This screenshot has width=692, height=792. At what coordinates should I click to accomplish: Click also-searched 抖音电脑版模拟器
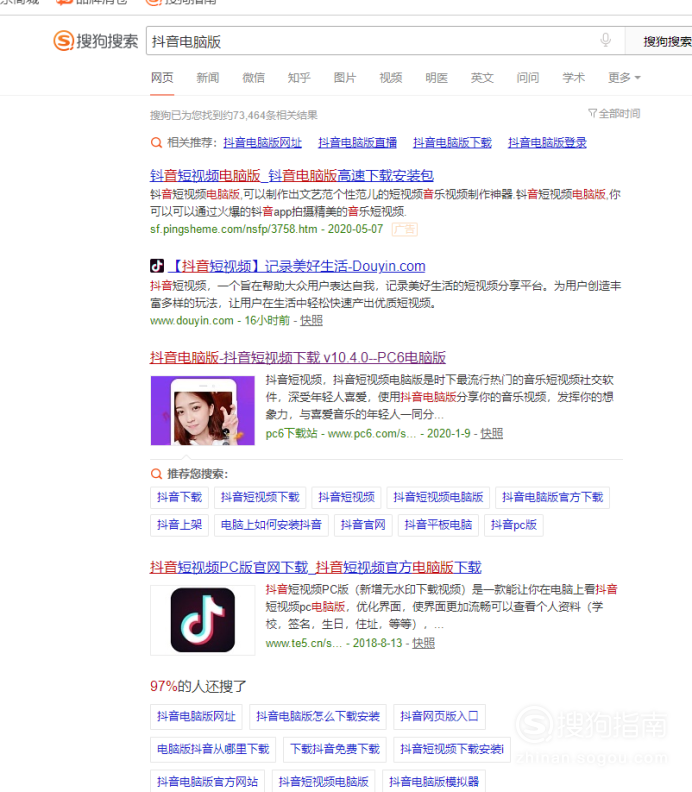click(x=434, y=781)
